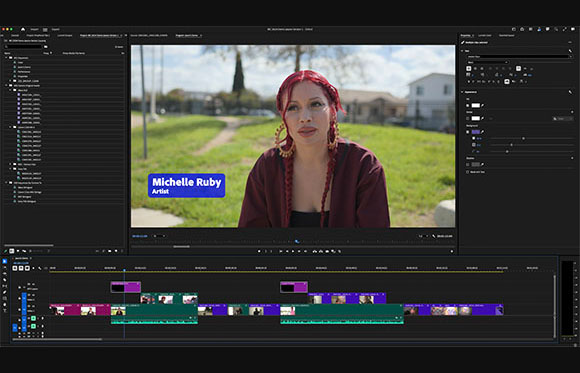This screenshot has height=373, width=580.
Task: Open timeline display settings wrench
Action: tap(40, 268)
